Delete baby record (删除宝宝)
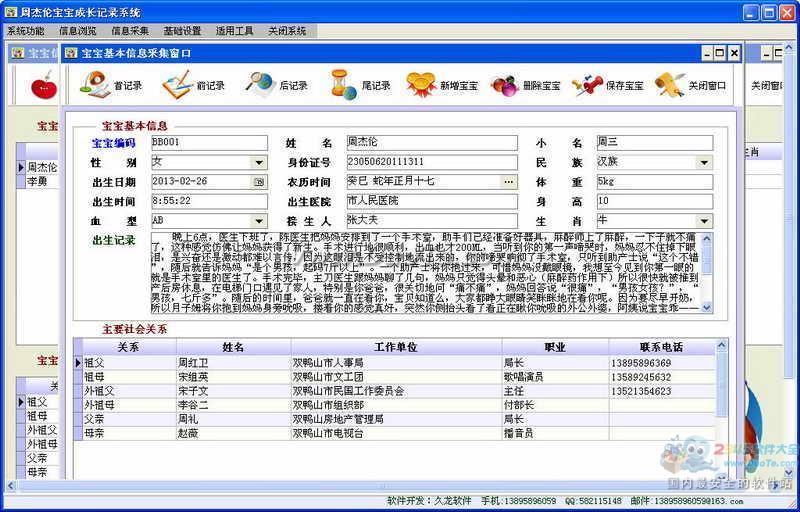 click(526, 85)
